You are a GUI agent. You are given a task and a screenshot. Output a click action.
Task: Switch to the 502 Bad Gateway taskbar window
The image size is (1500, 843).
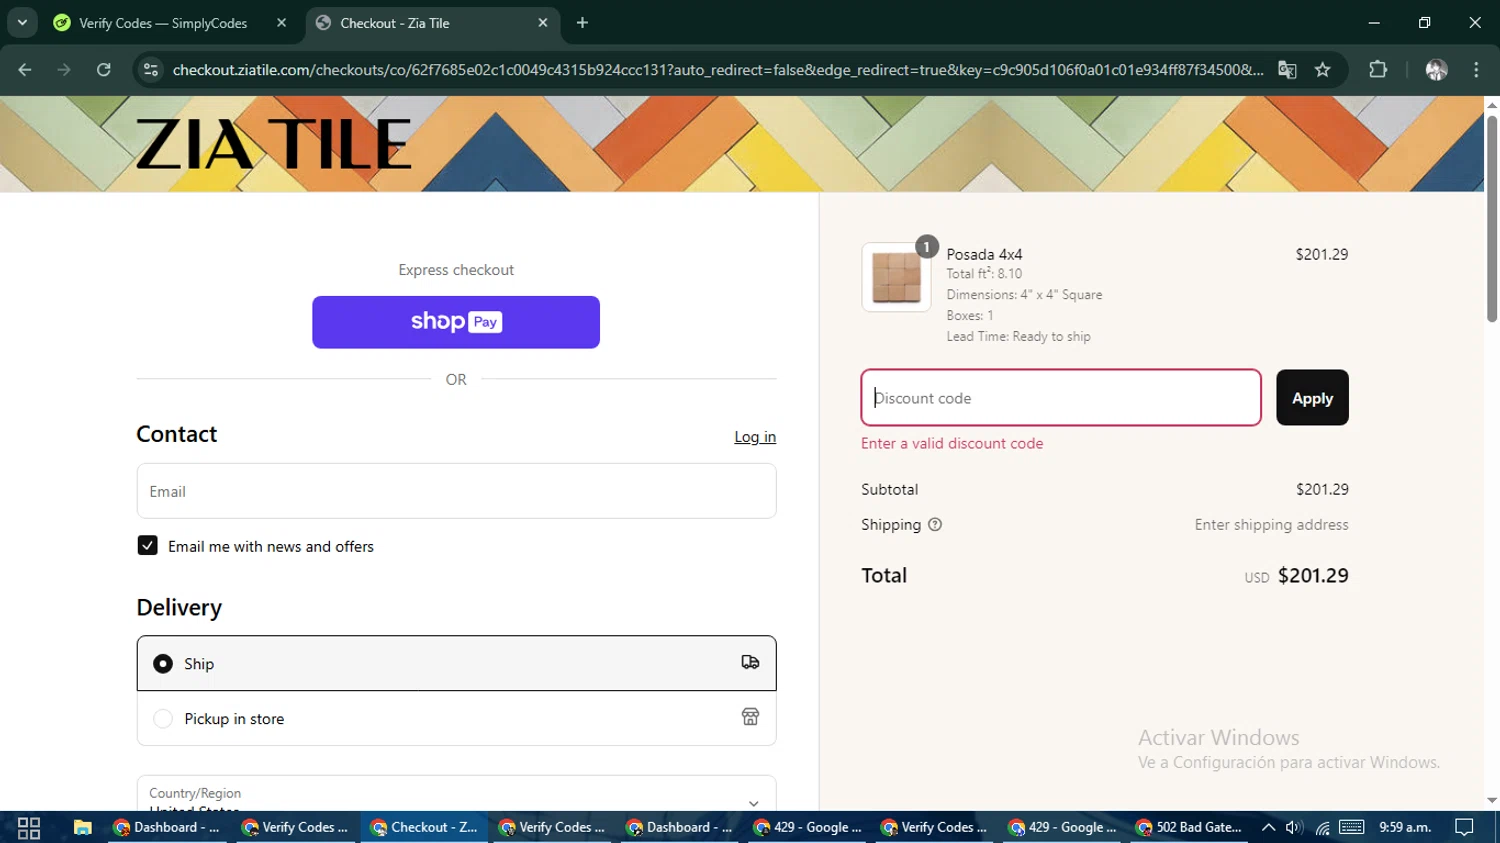pyautogui.click(x=1190, y=828)
